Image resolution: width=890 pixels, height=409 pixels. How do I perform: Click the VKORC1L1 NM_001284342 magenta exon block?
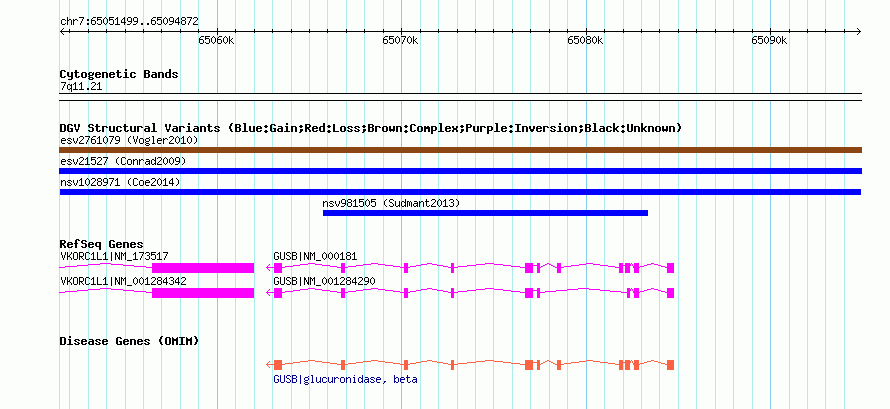pos(203,293)
